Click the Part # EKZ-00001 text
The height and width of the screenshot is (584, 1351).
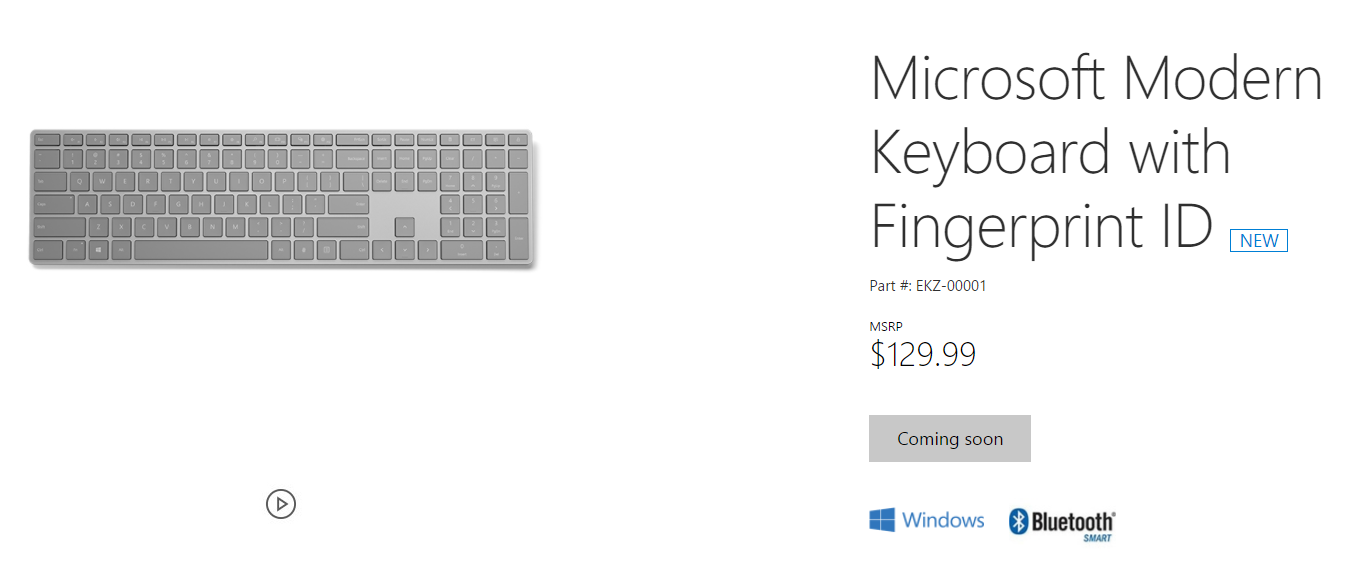pos(928,286)
